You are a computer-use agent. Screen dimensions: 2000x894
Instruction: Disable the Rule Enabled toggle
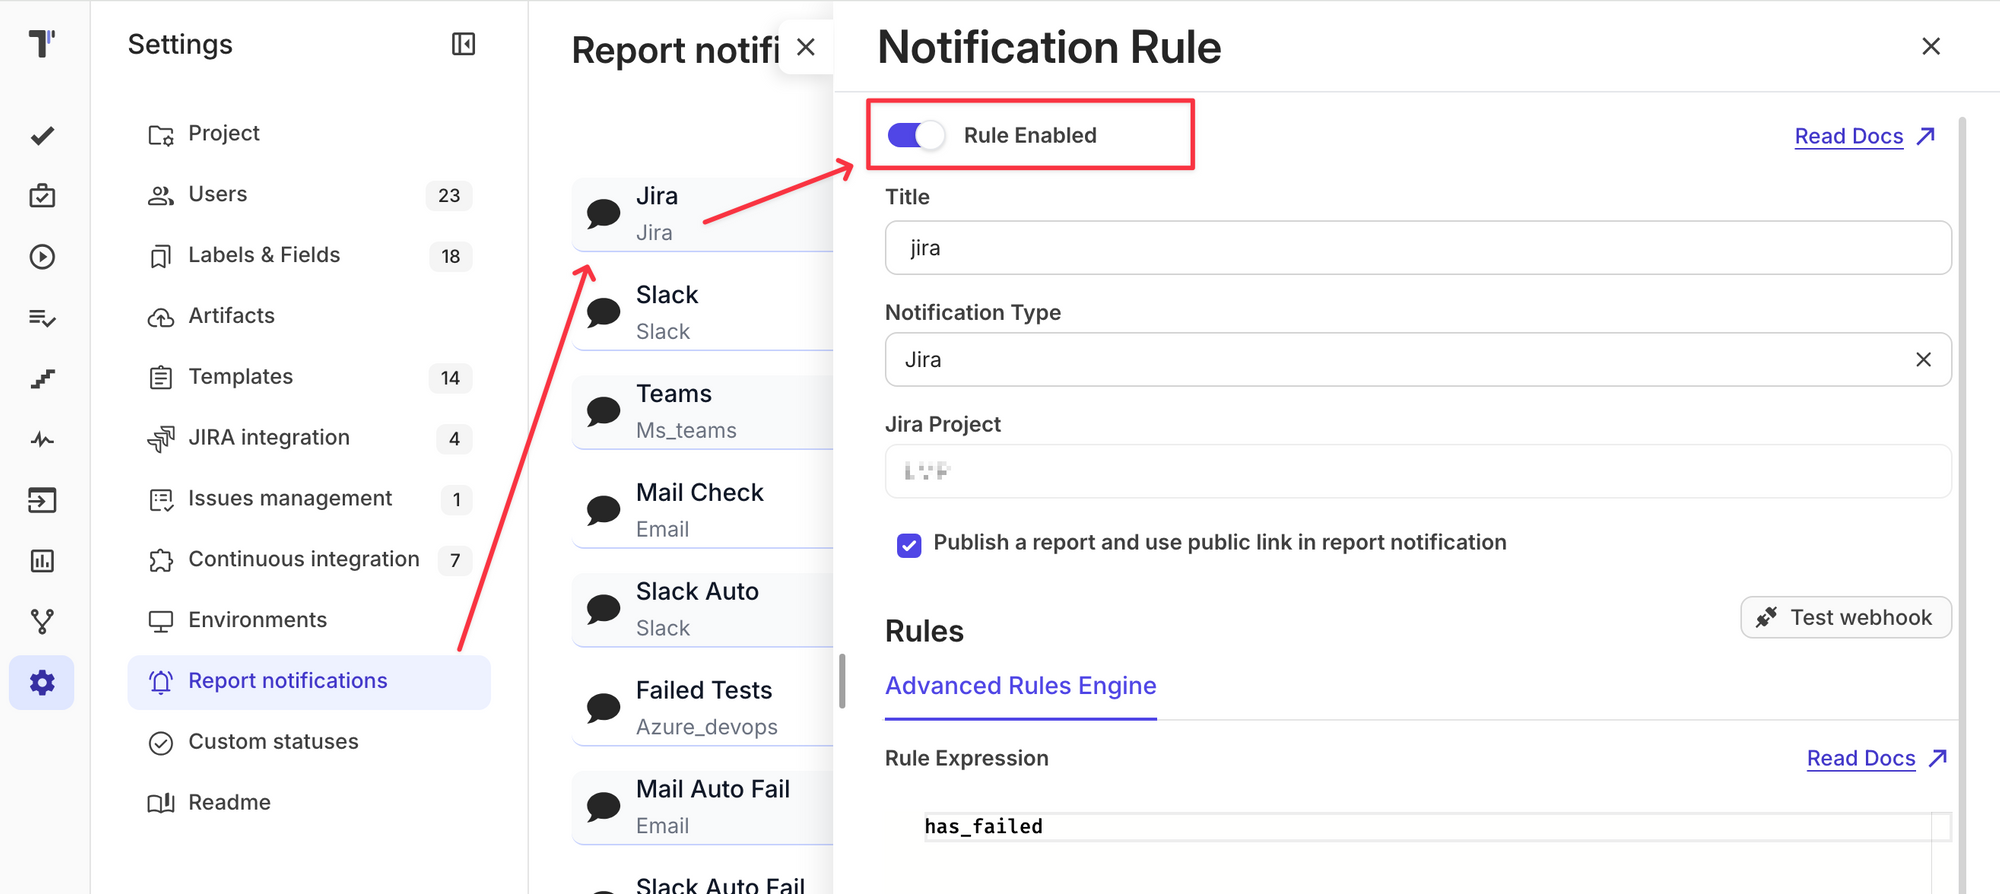913,134
